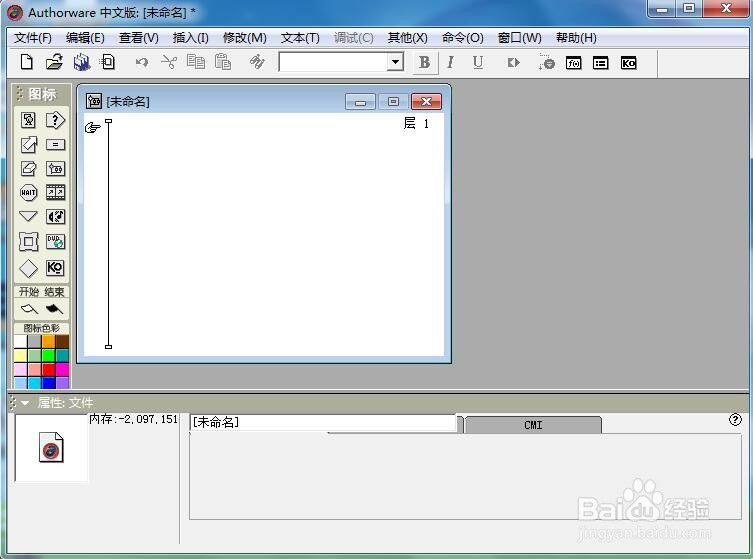Click the file icon preview in properties
Screen dimensions: 753x559
(x=51, y=447)
